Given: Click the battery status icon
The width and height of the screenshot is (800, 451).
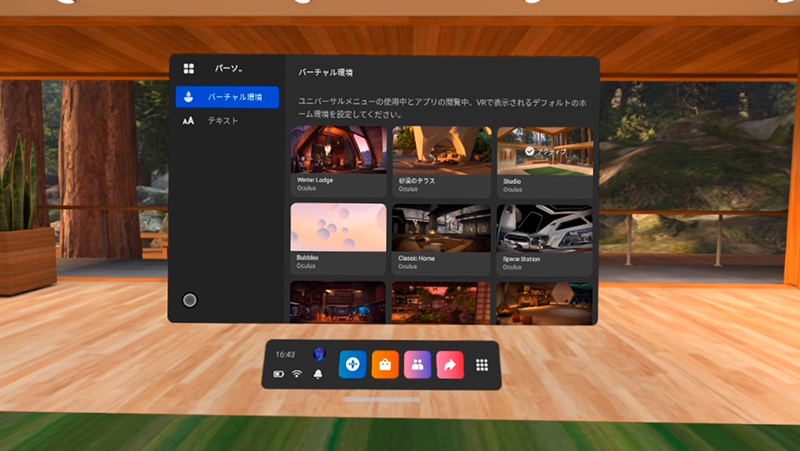Looking at the screenshot, I should pos(279,374).
